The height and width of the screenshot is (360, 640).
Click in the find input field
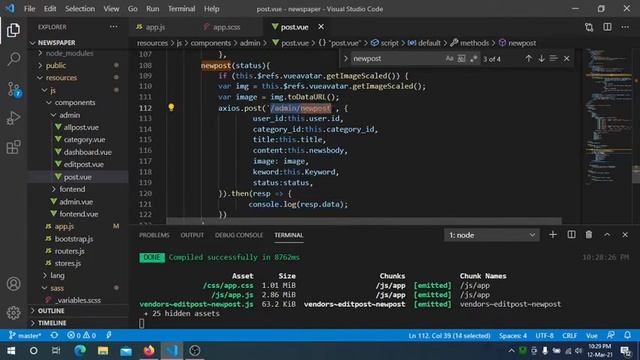[x=397, y=59]
